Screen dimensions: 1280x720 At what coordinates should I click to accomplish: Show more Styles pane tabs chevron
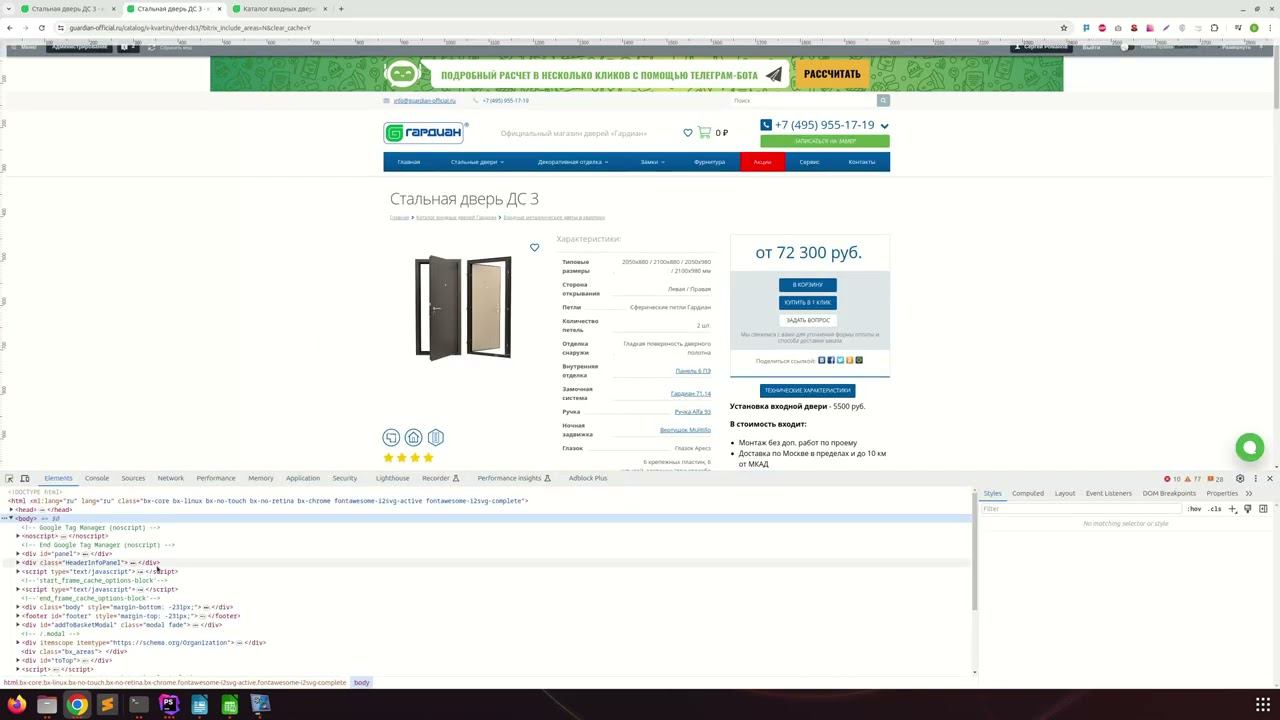[1248, 493]
